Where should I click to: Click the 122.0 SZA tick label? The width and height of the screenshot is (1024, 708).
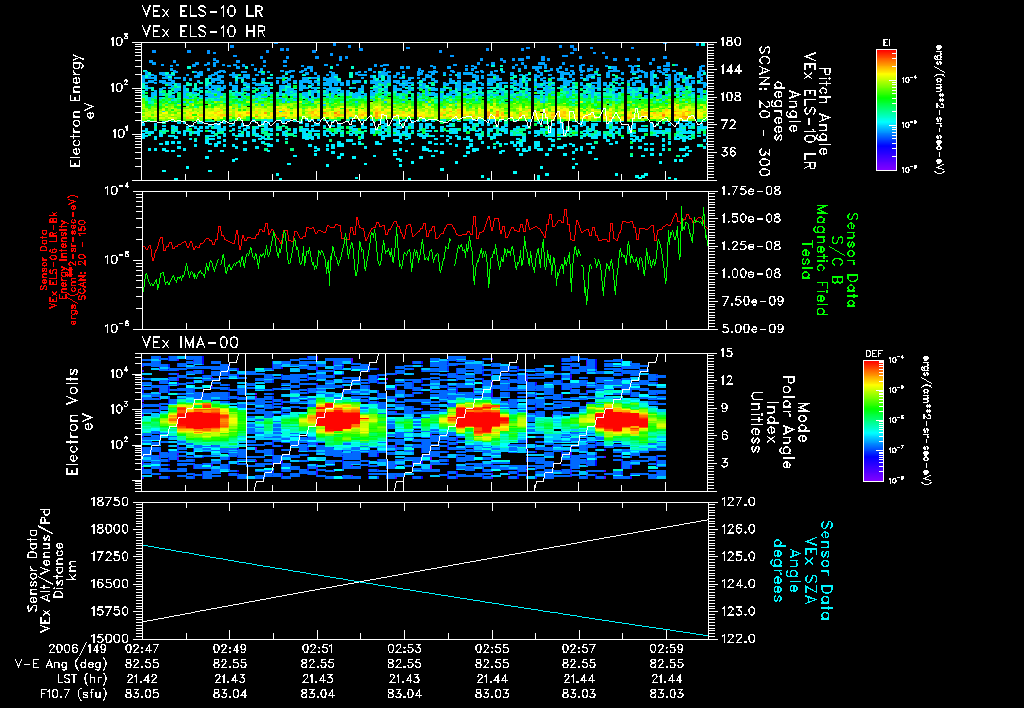737,639
